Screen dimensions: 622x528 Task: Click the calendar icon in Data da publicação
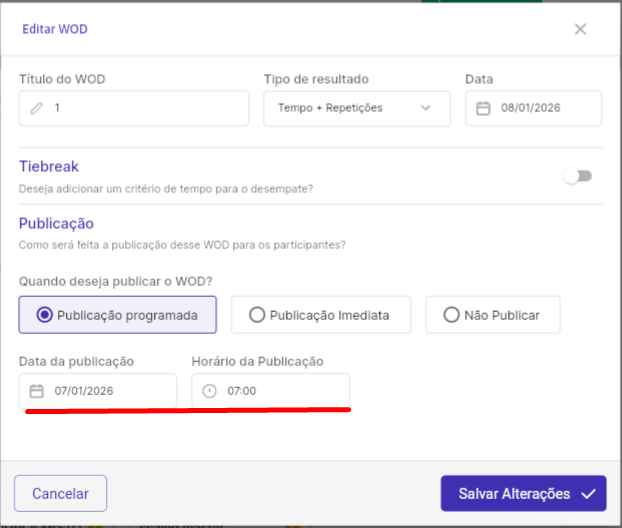pyautogui.click(x=36, y=391)
